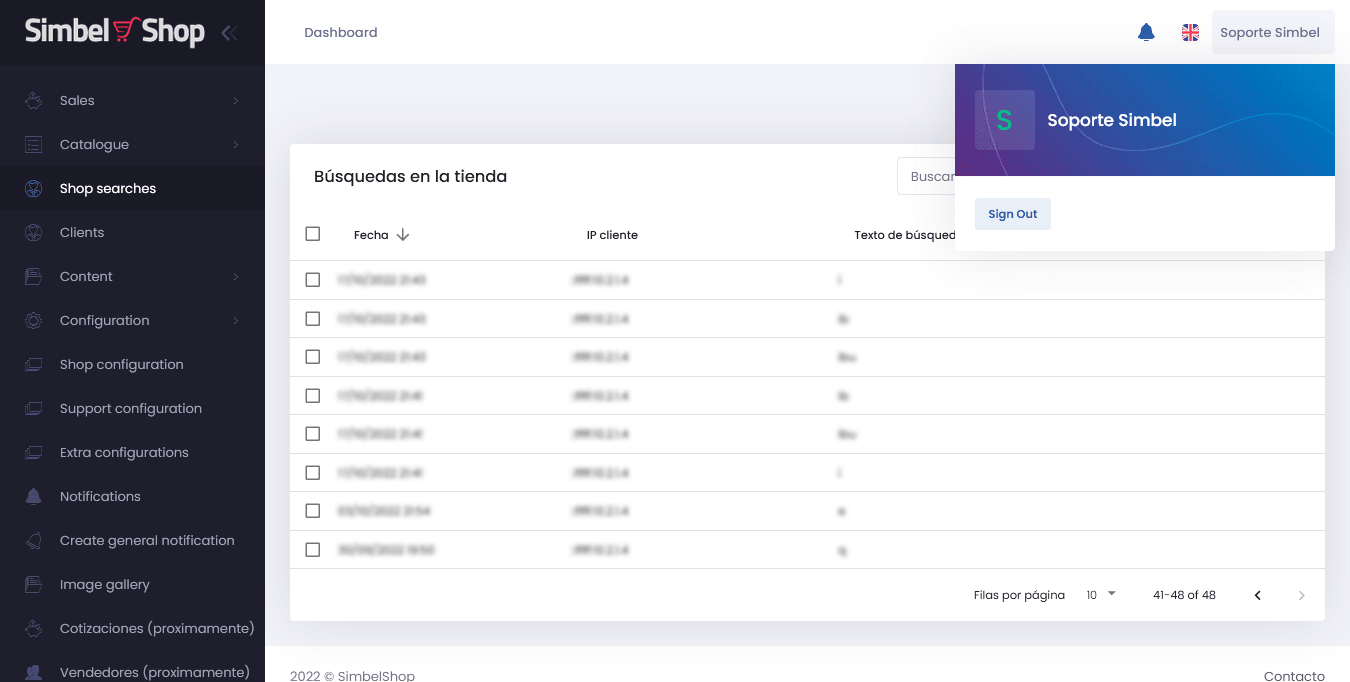Click the Notifications bell icon in sidebar
Screen dimensions: 1350x682
(x=34, y=496)
